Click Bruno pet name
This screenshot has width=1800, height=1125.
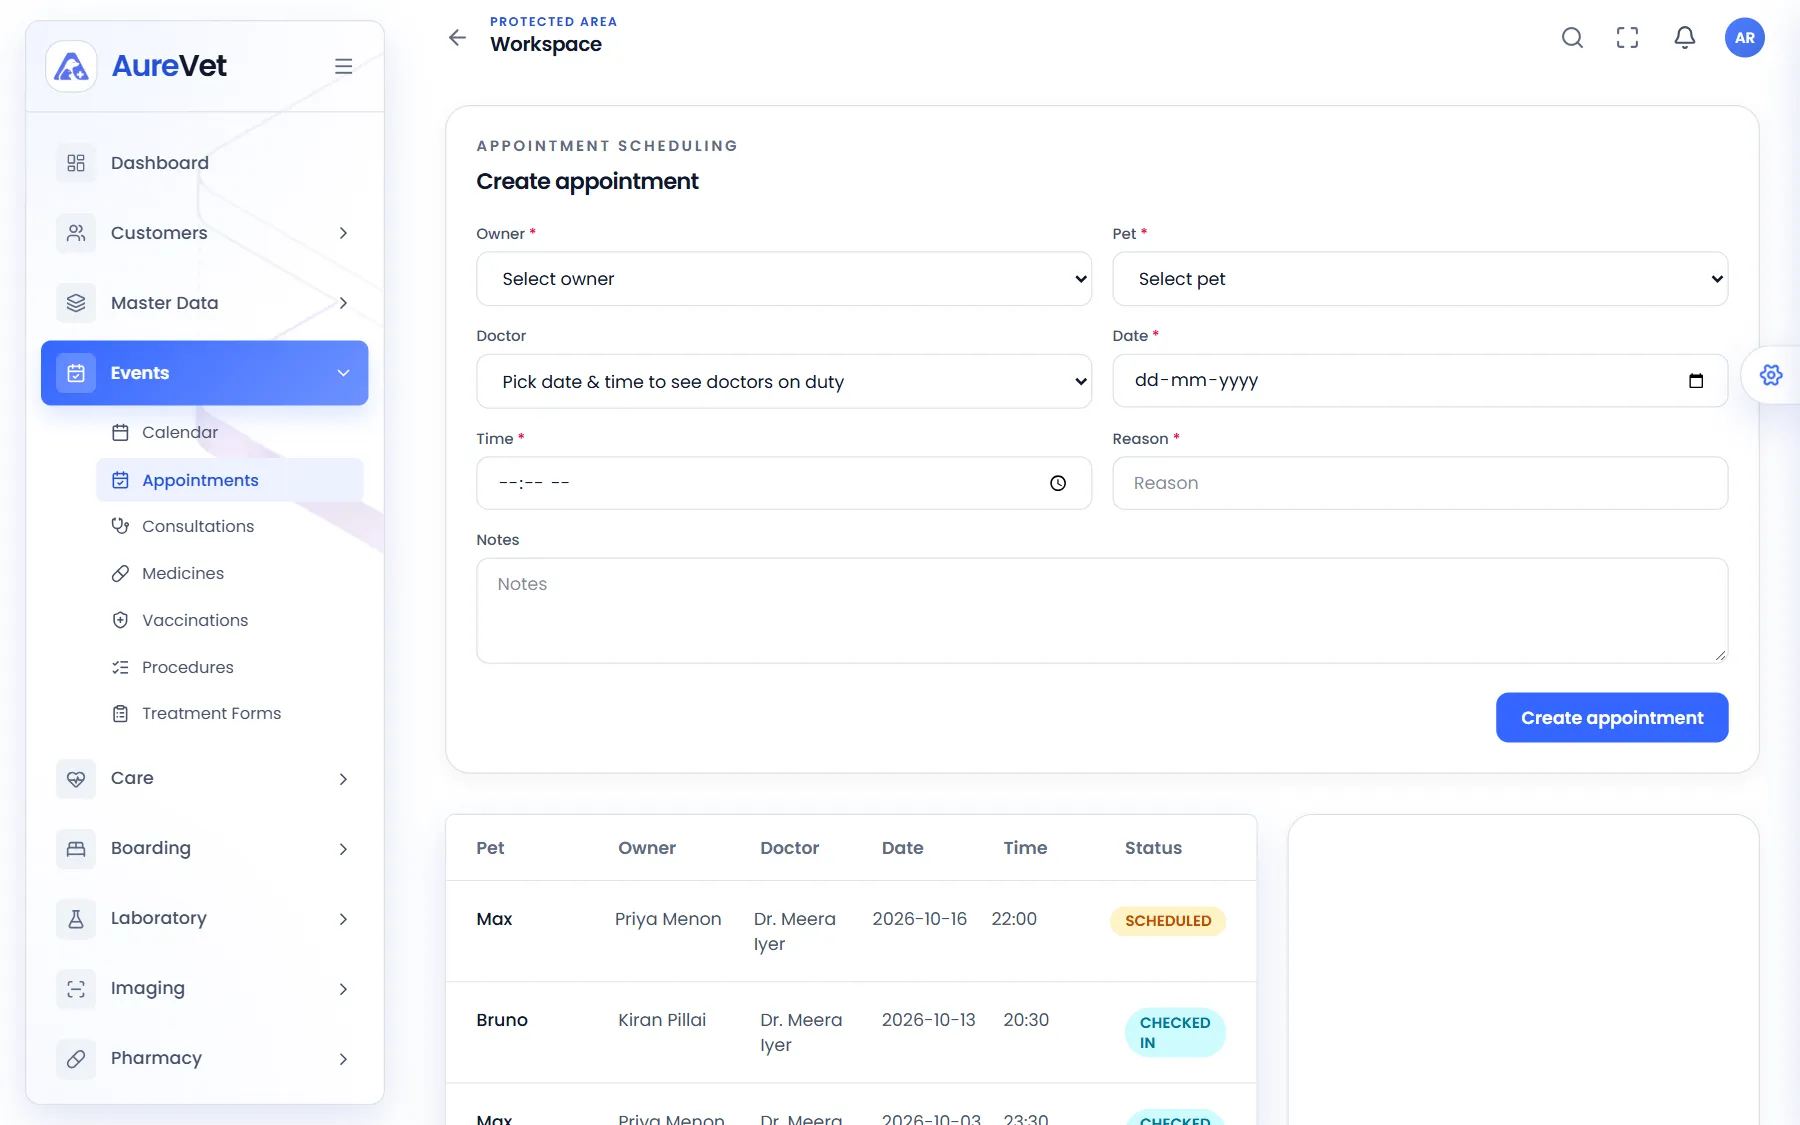[502, 1020]
